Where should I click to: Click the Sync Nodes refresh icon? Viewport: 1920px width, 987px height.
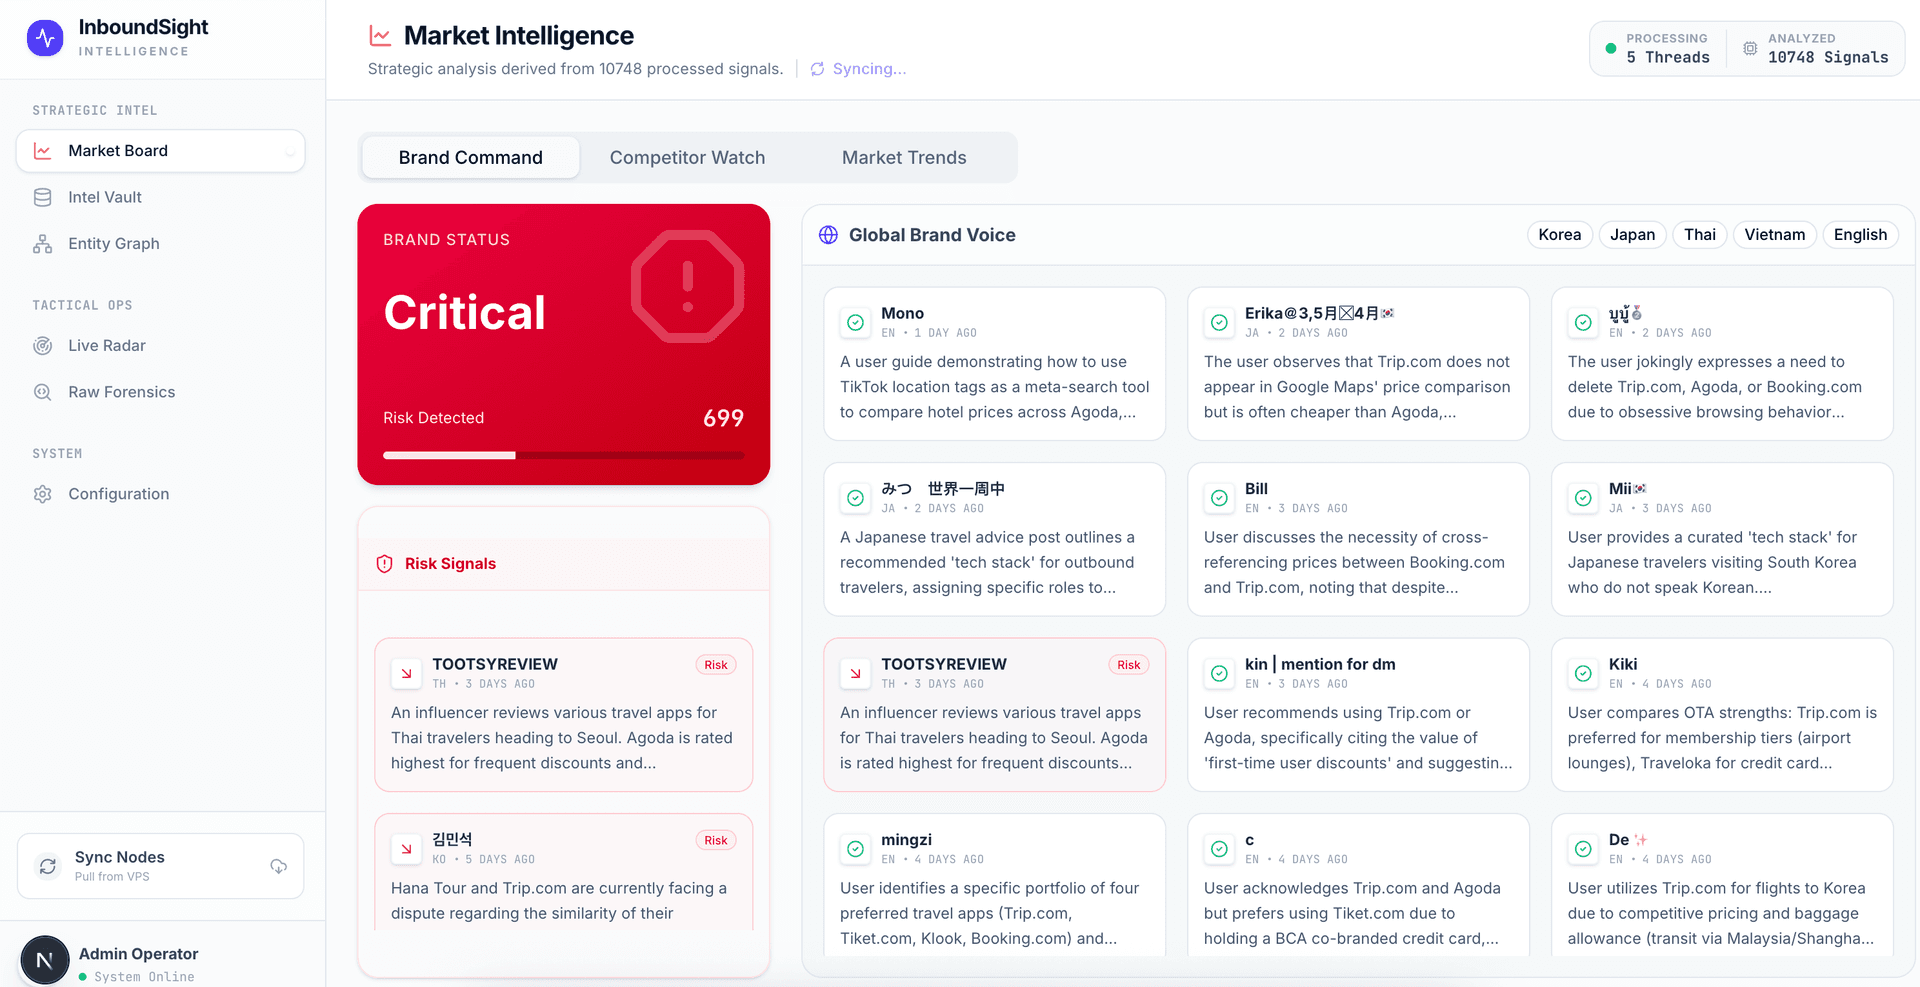pos(47,866)
